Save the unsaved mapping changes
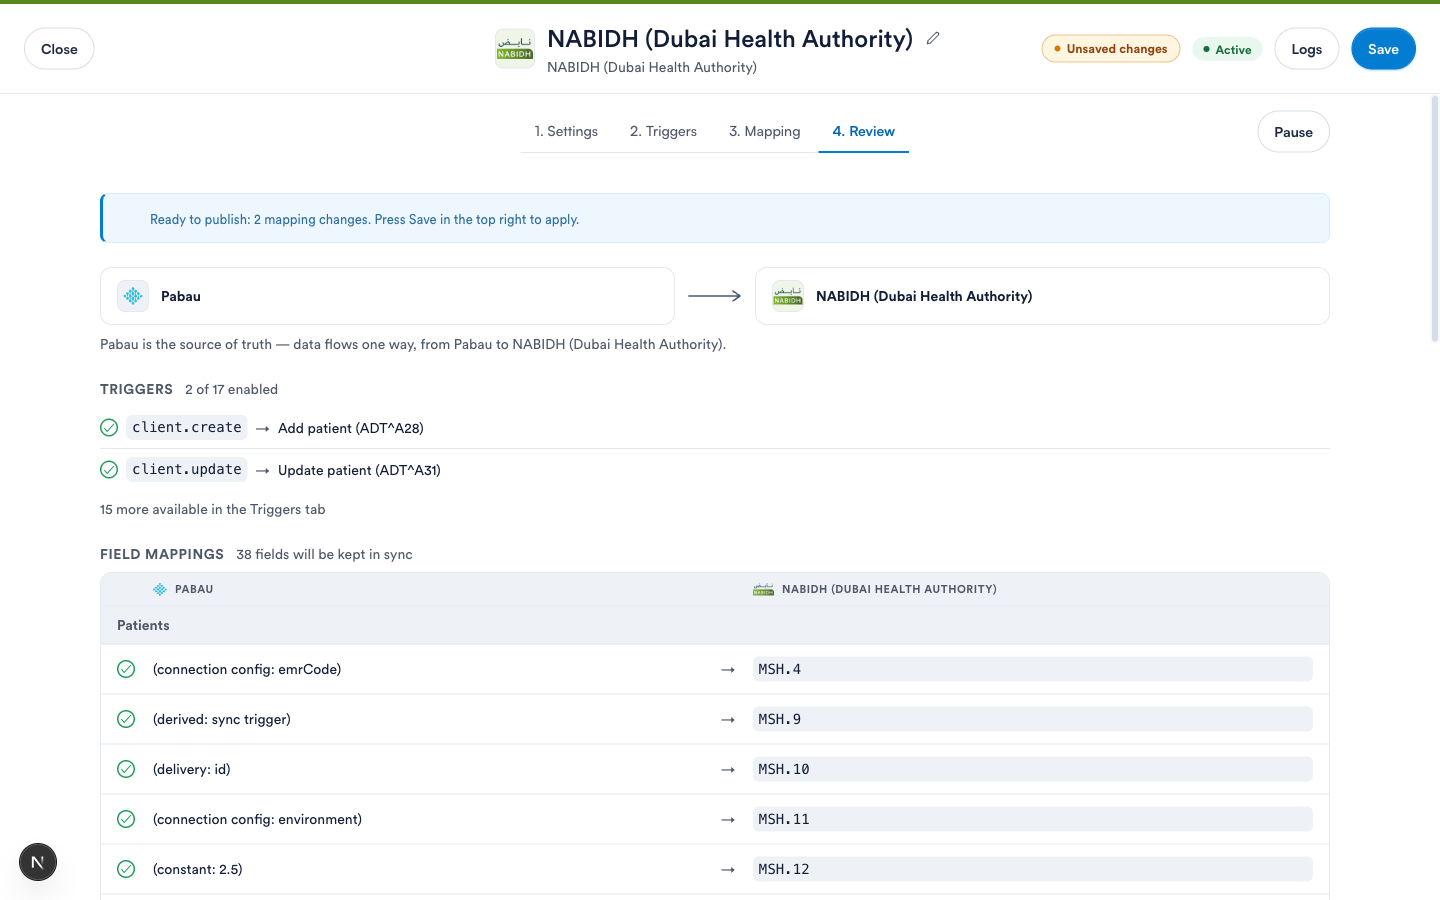Screen dimensions: 1440x900 [1383, 49]
